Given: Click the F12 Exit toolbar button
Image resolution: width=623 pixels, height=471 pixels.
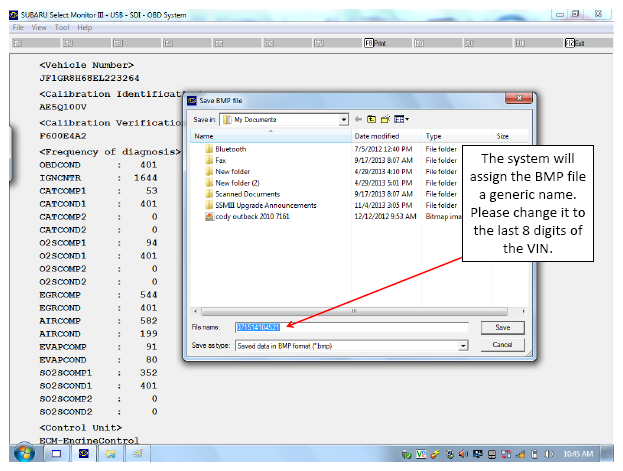Looking at the screenshot, I should 575,43.
